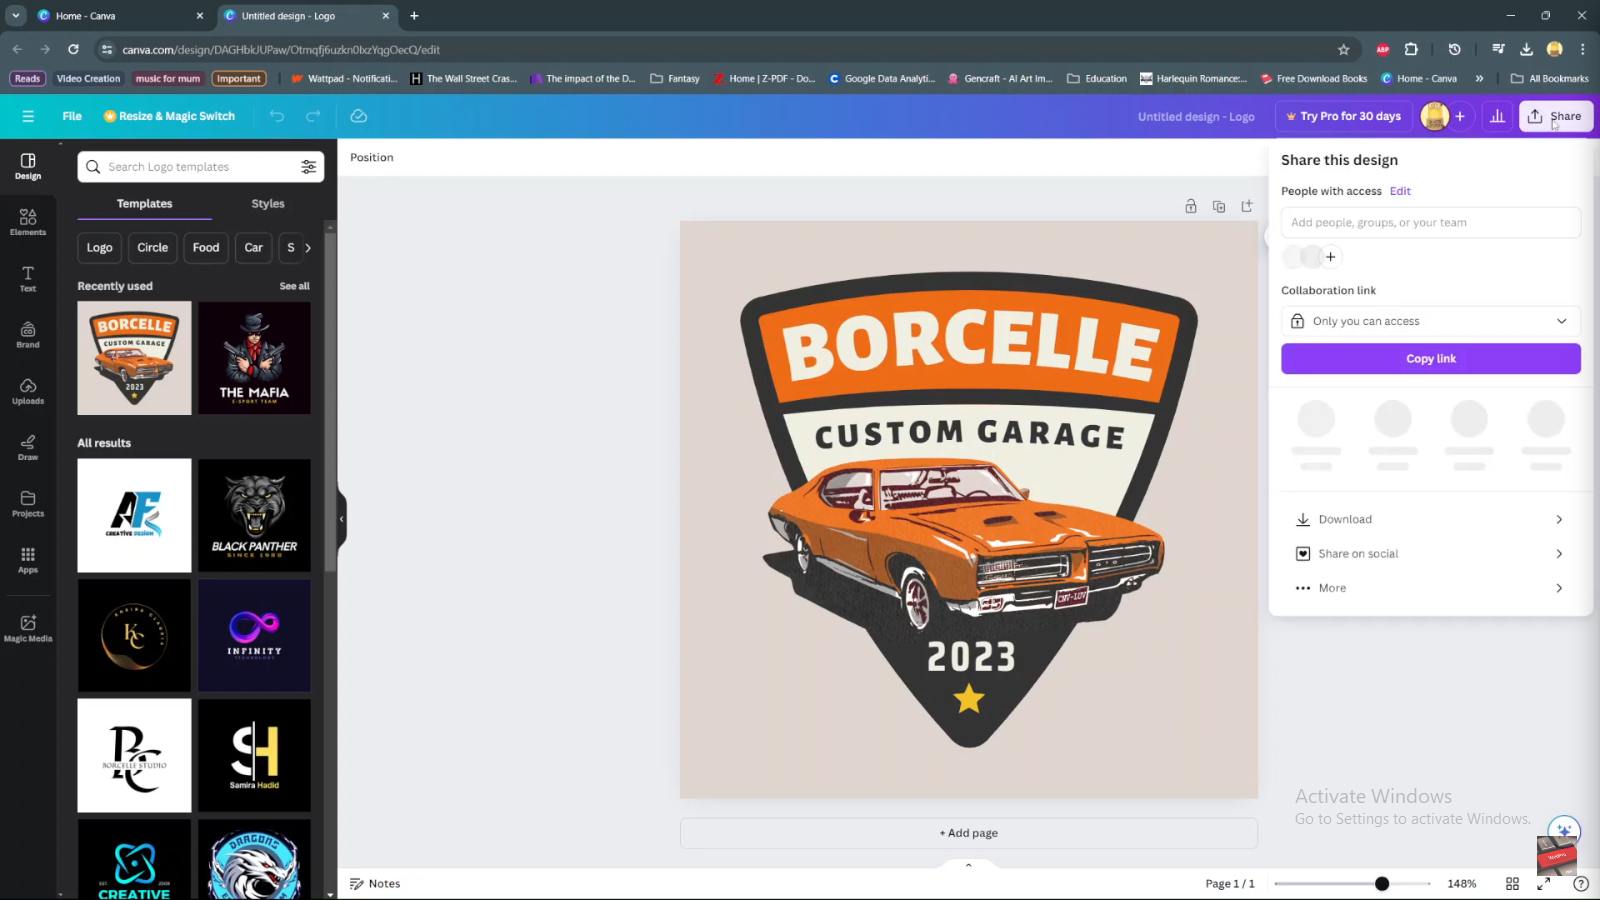Click the Share button

click(1556, 116)
